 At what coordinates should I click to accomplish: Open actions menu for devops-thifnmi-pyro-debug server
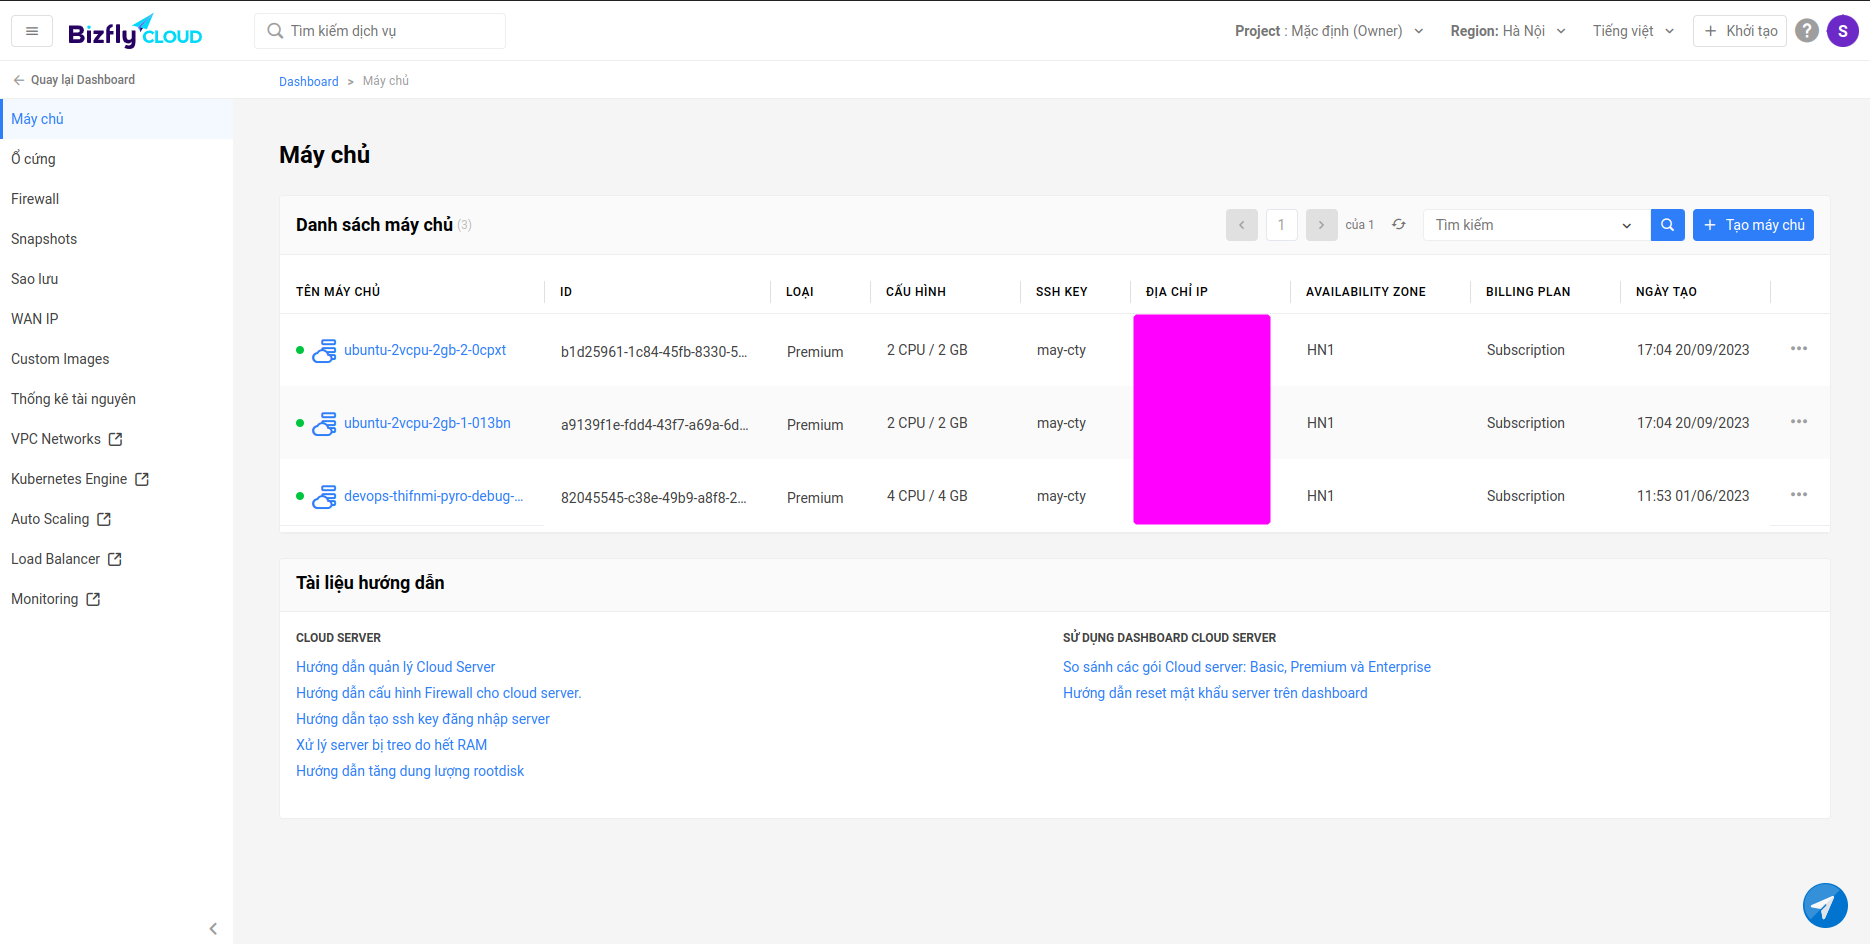pos(1798,495)
